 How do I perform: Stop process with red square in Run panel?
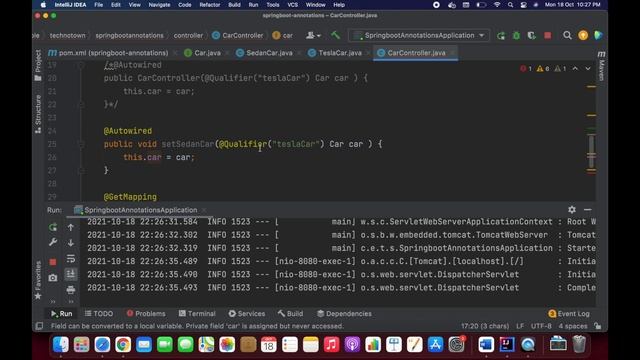[53, 262]
